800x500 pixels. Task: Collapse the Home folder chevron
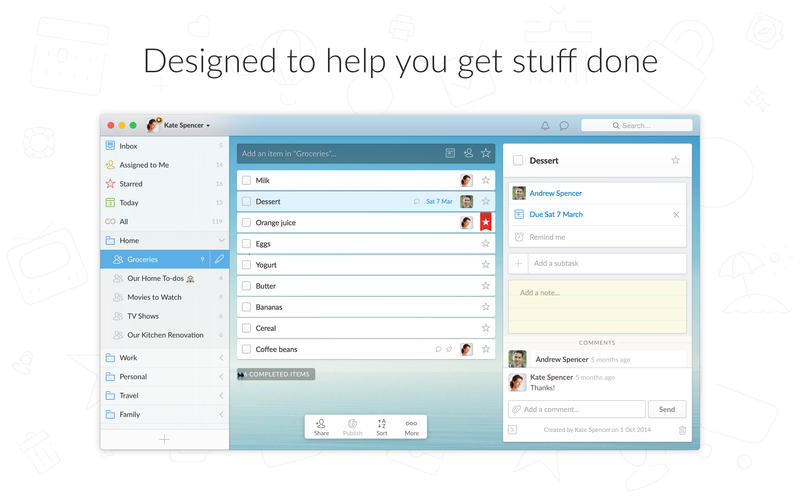click(x=221, y=240)
